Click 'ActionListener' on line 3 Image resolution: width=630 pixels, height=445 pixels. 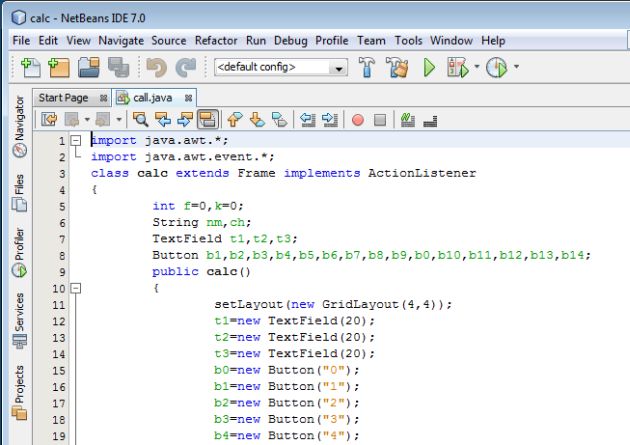point(422,173)
